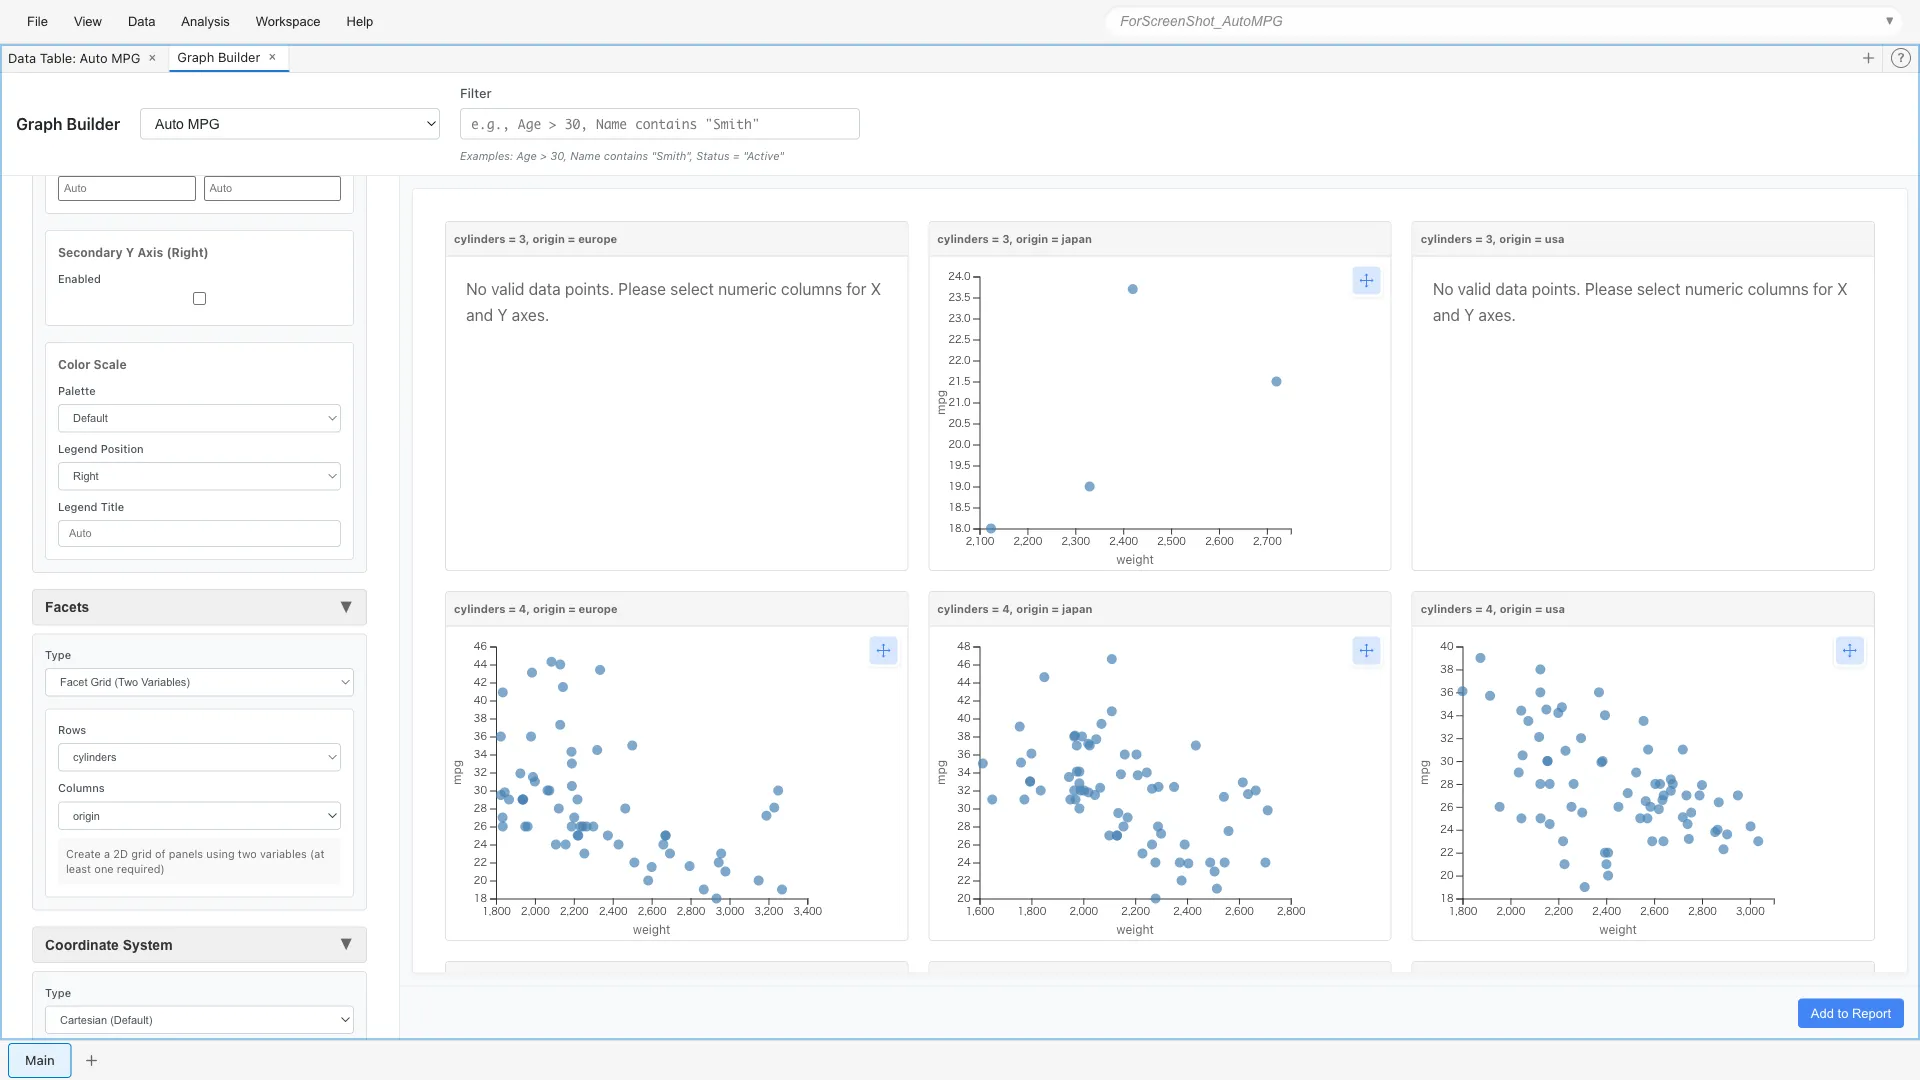Open the Palette dropdown under Color Scale
Image resolution: width=1920 pixels, height=1080 pixels.
(x=199, y=417)
